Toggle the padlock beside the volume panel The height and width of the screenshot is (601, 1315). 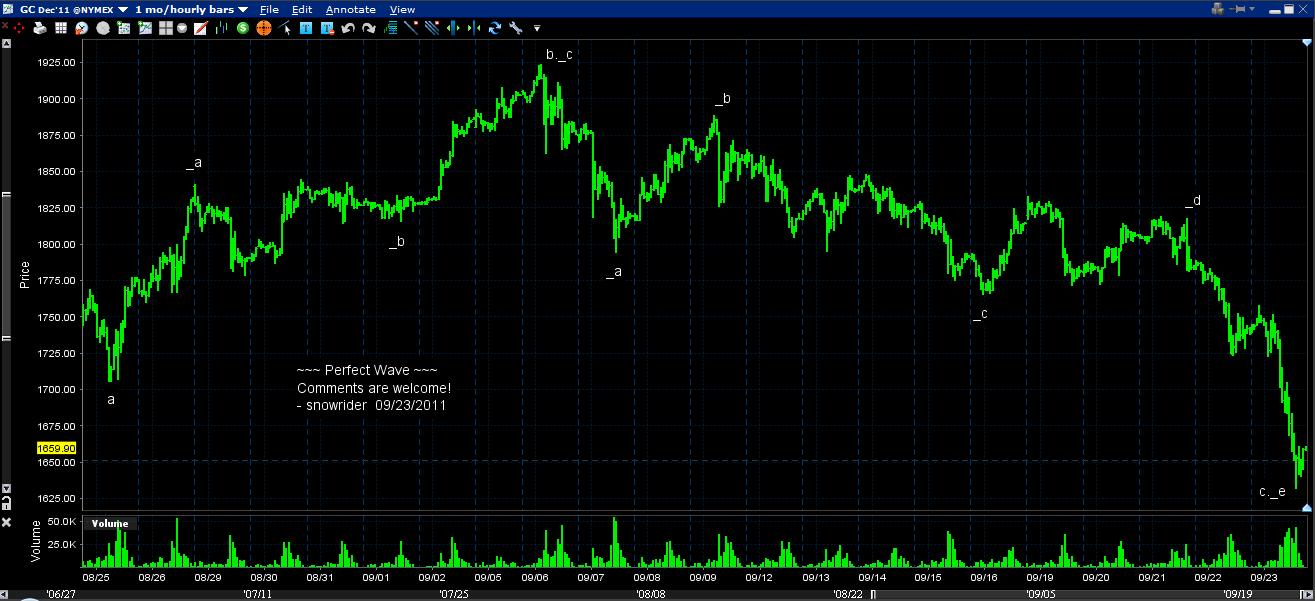[x=7, y=503]
